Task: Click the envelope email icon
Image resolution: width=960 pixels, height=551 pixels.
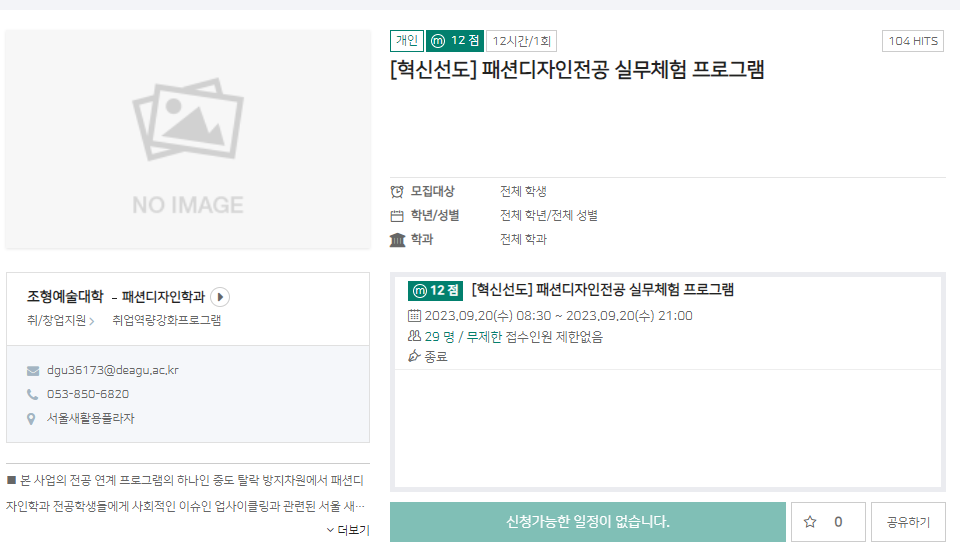Action: tap(33, 371)
